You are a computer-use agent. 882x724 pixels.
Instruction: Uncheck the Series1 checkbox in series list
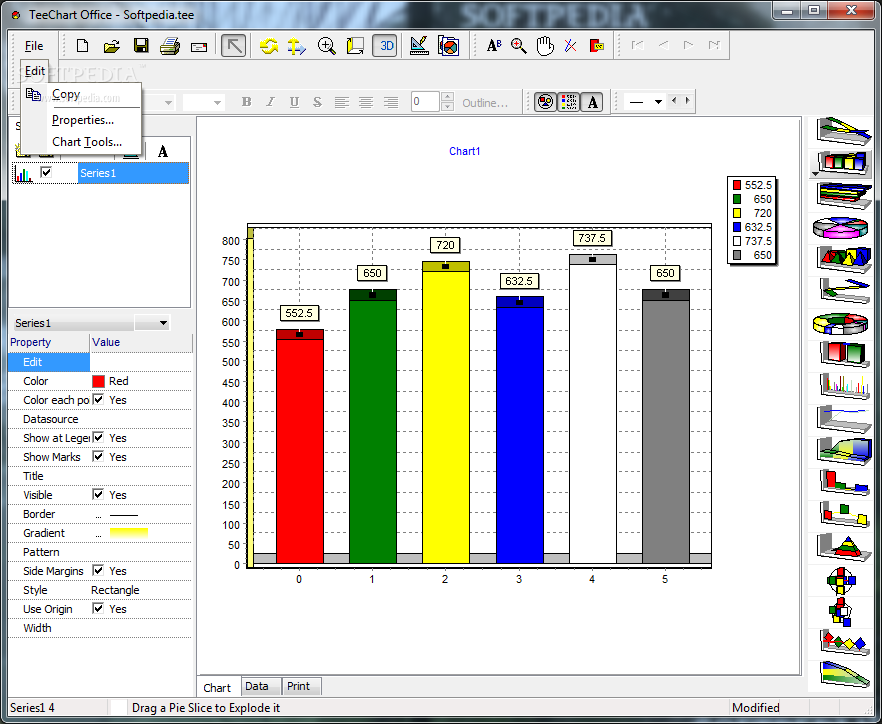click(x=46, y=172)
